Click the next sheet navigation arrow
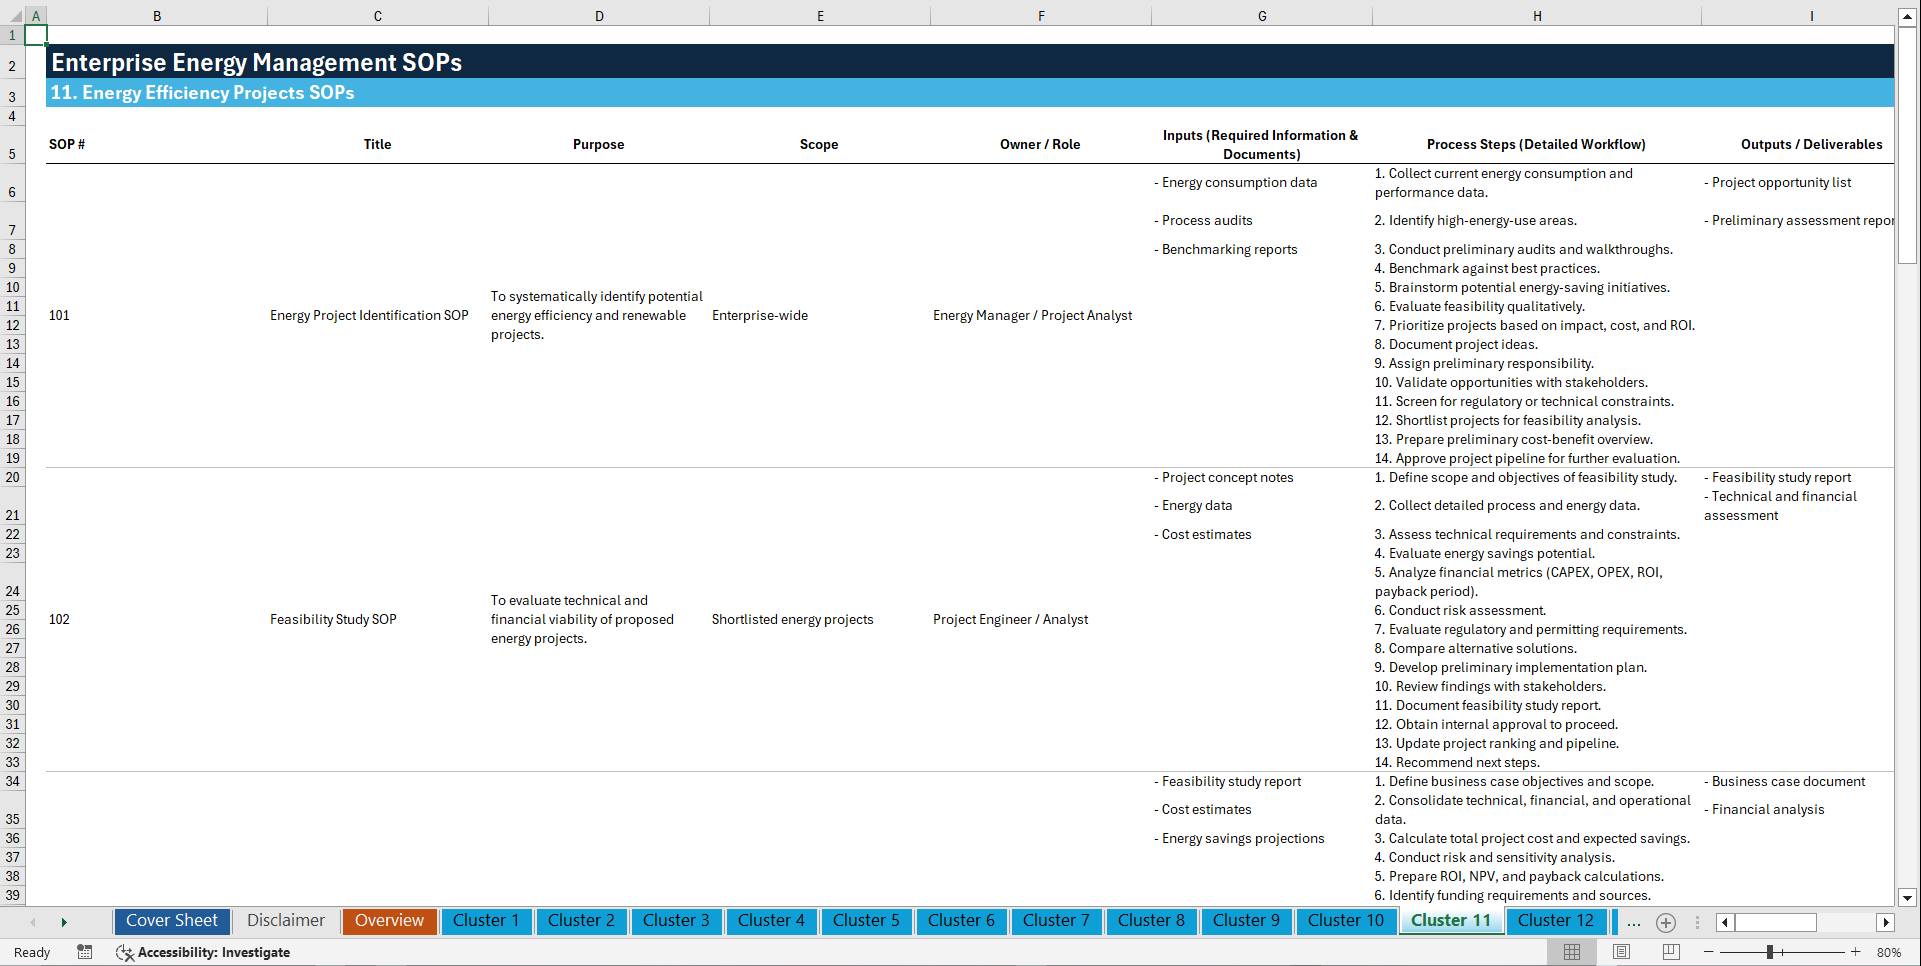 [x=64, y=922]
